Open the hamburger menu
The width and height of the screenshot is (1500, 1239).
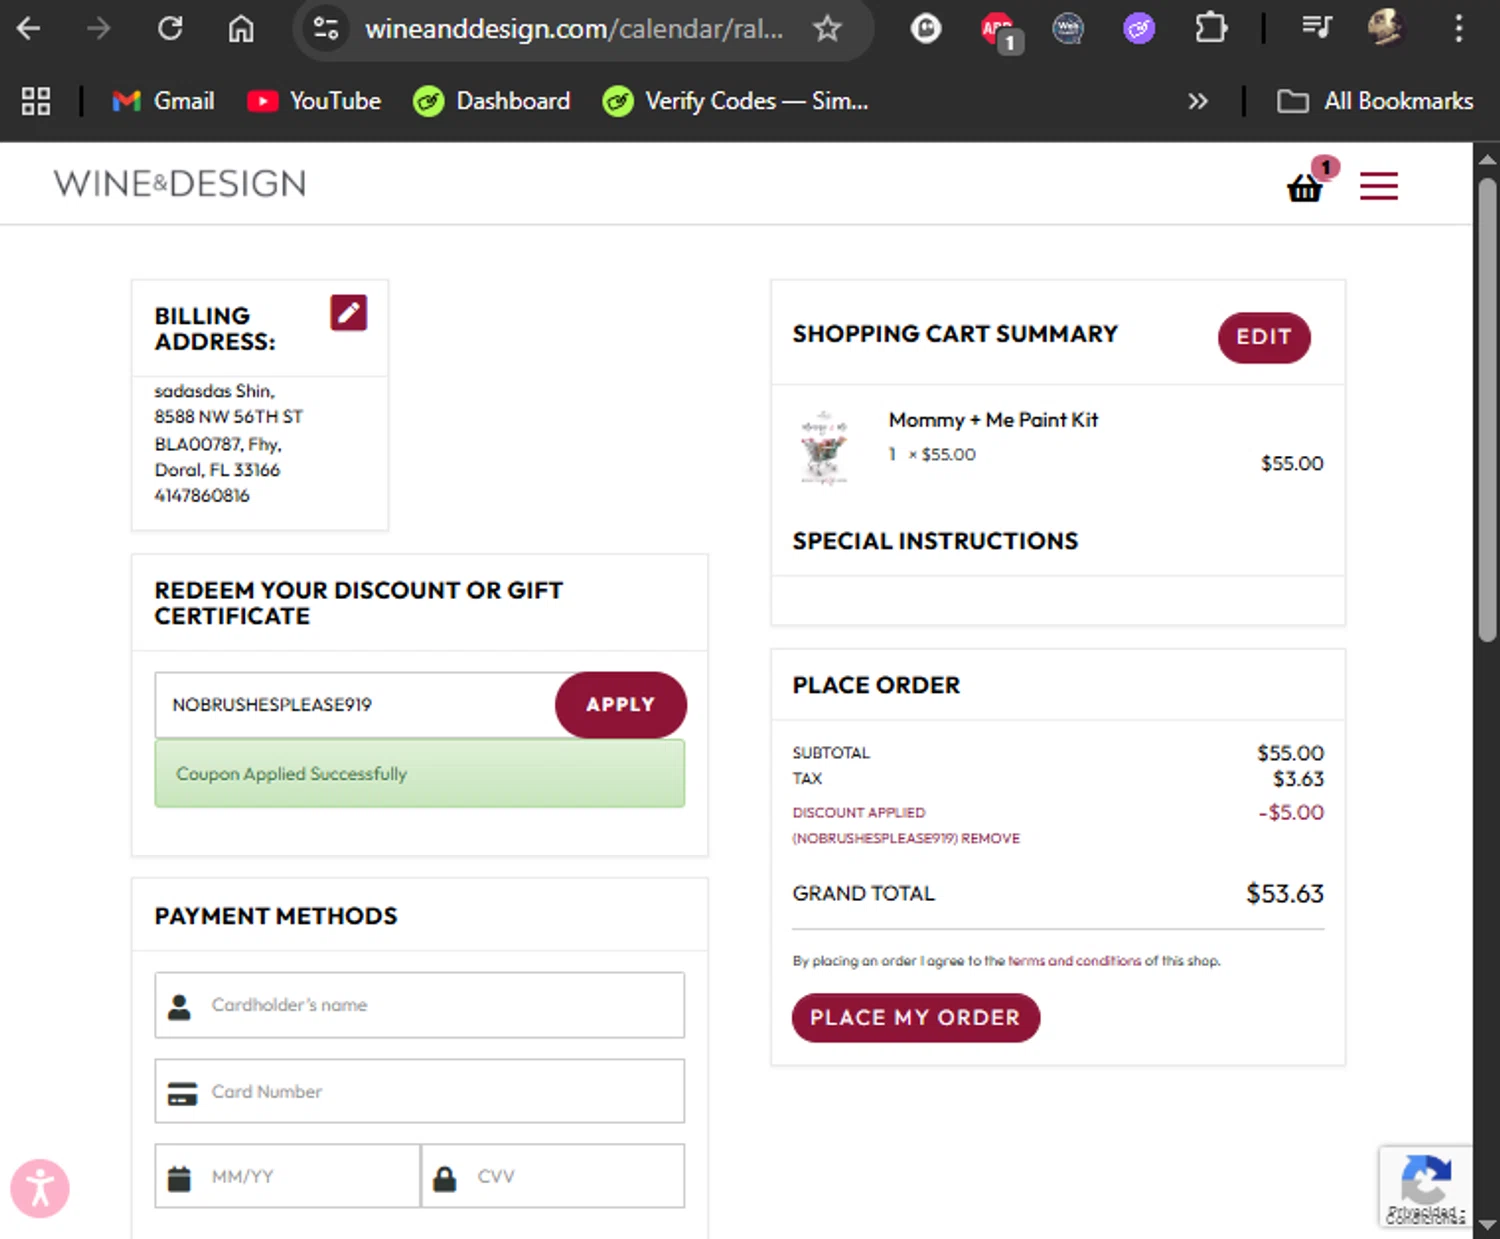coord(1378,186)
